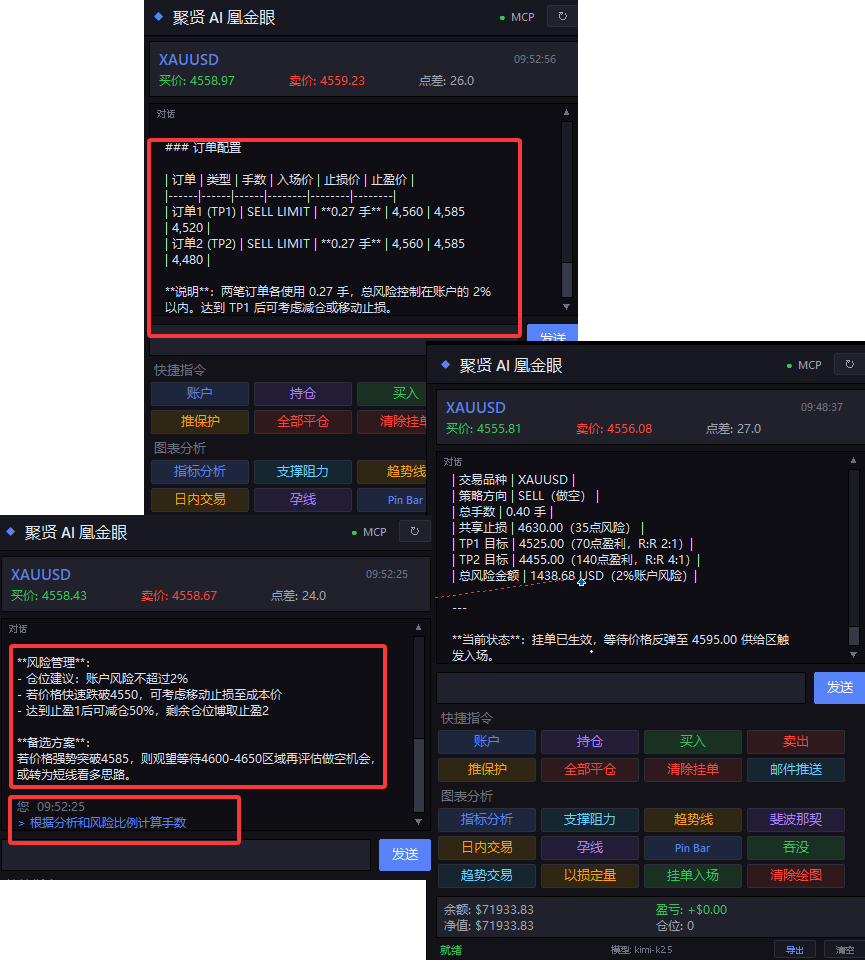Click the 导出 button in status bar
The height and width of the screenshot is (980, 865).
795,950
